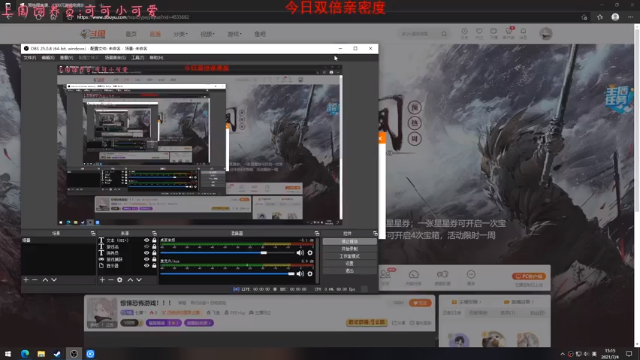Expand the 游戏 dropdown in Douyu nav

[234, 34]
